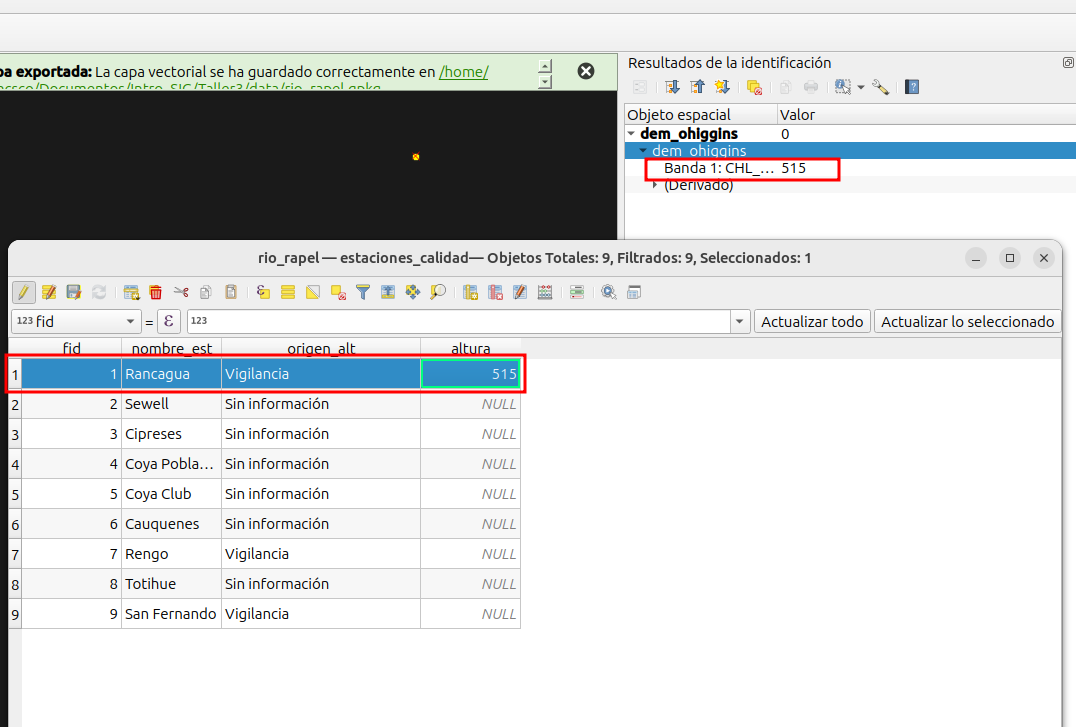
Task: Open select features by expression tool
Action: (264, 292)
